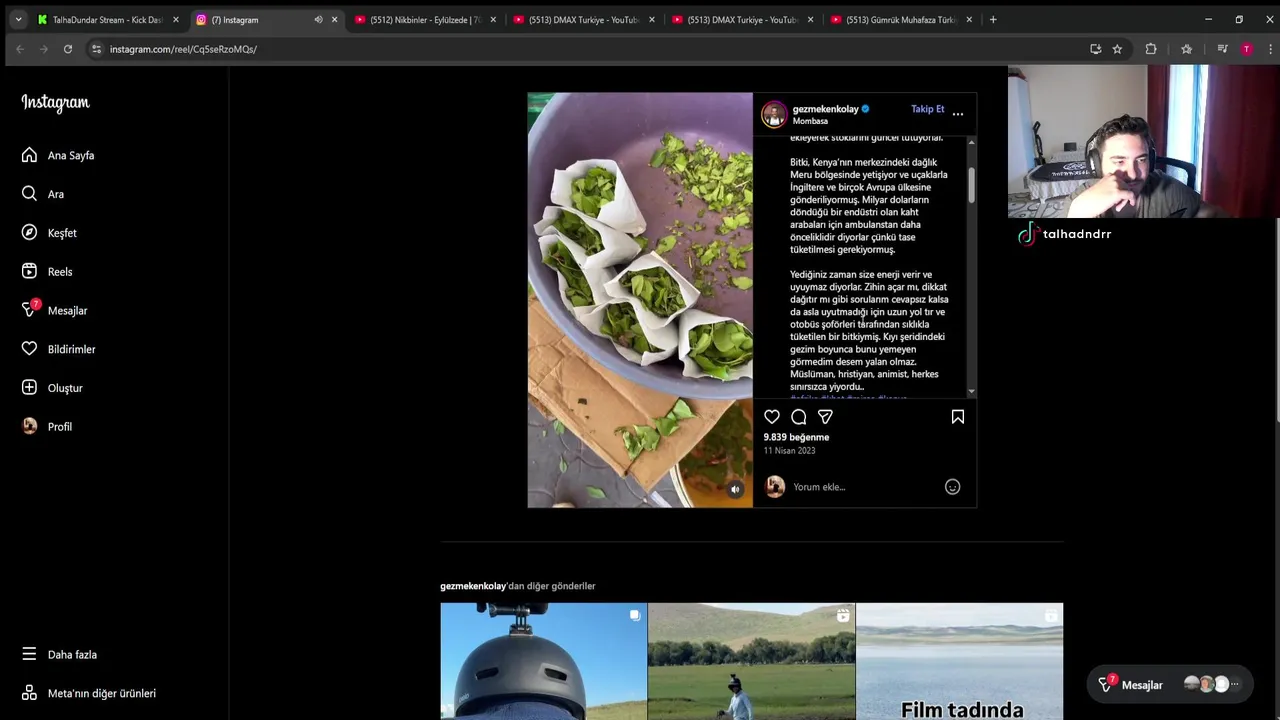Open floating Mesajlar chat widget

click(1169, 685)
